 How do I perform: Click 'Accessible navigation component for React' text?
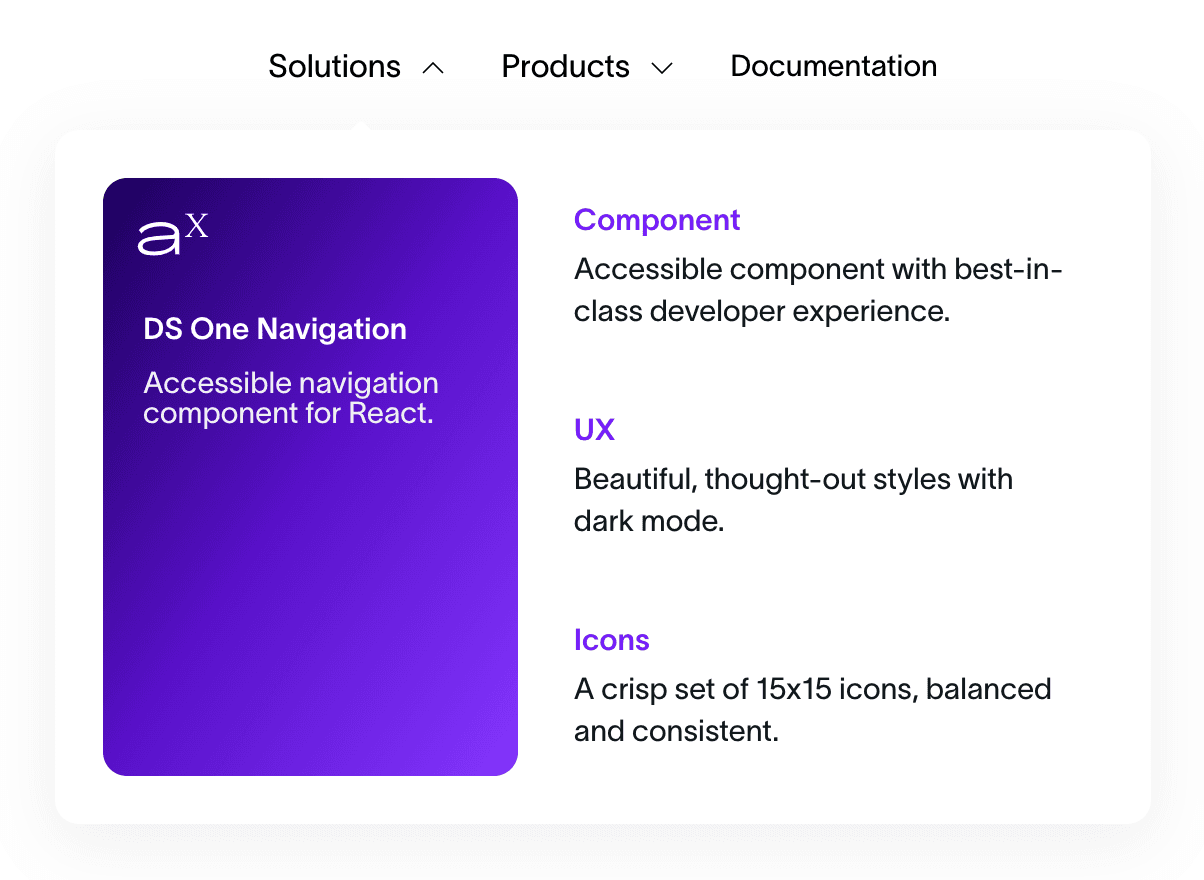[x=290, y=398]
